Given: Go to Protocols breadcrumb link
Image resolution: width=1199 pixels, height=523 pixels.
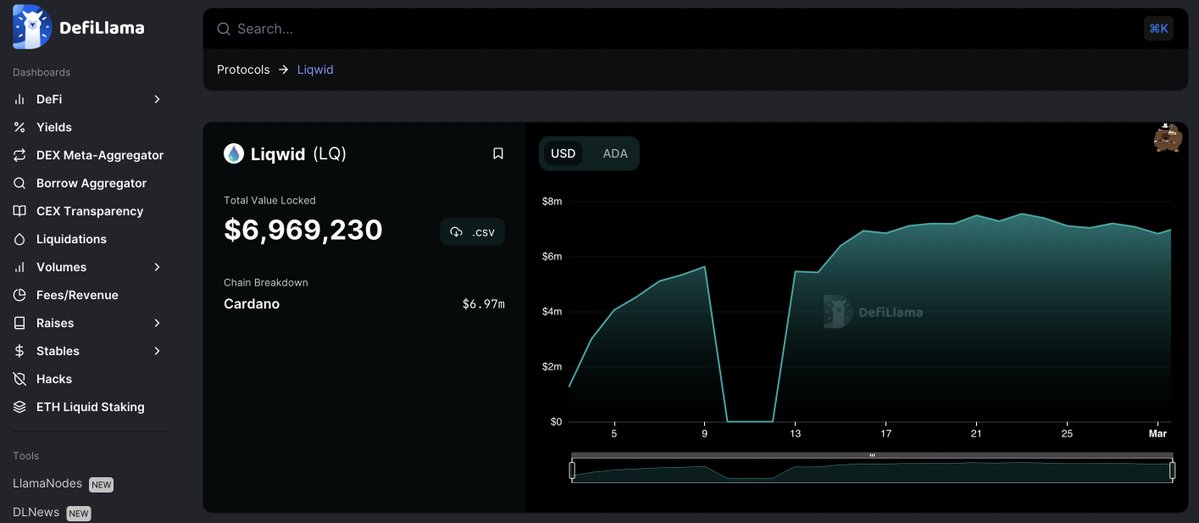Looking at the screenshot, I should pos(243,70).
